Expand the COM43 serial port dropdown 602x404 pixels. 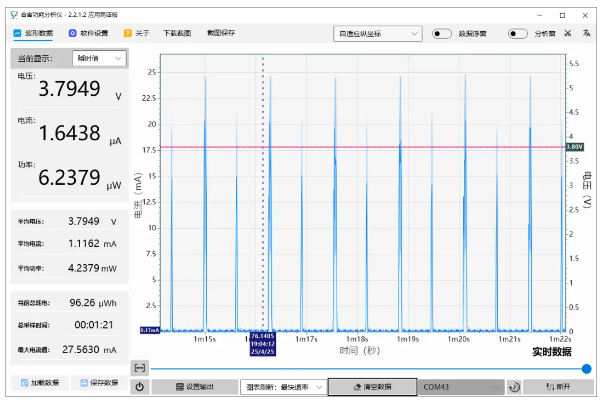pos(461,387)
